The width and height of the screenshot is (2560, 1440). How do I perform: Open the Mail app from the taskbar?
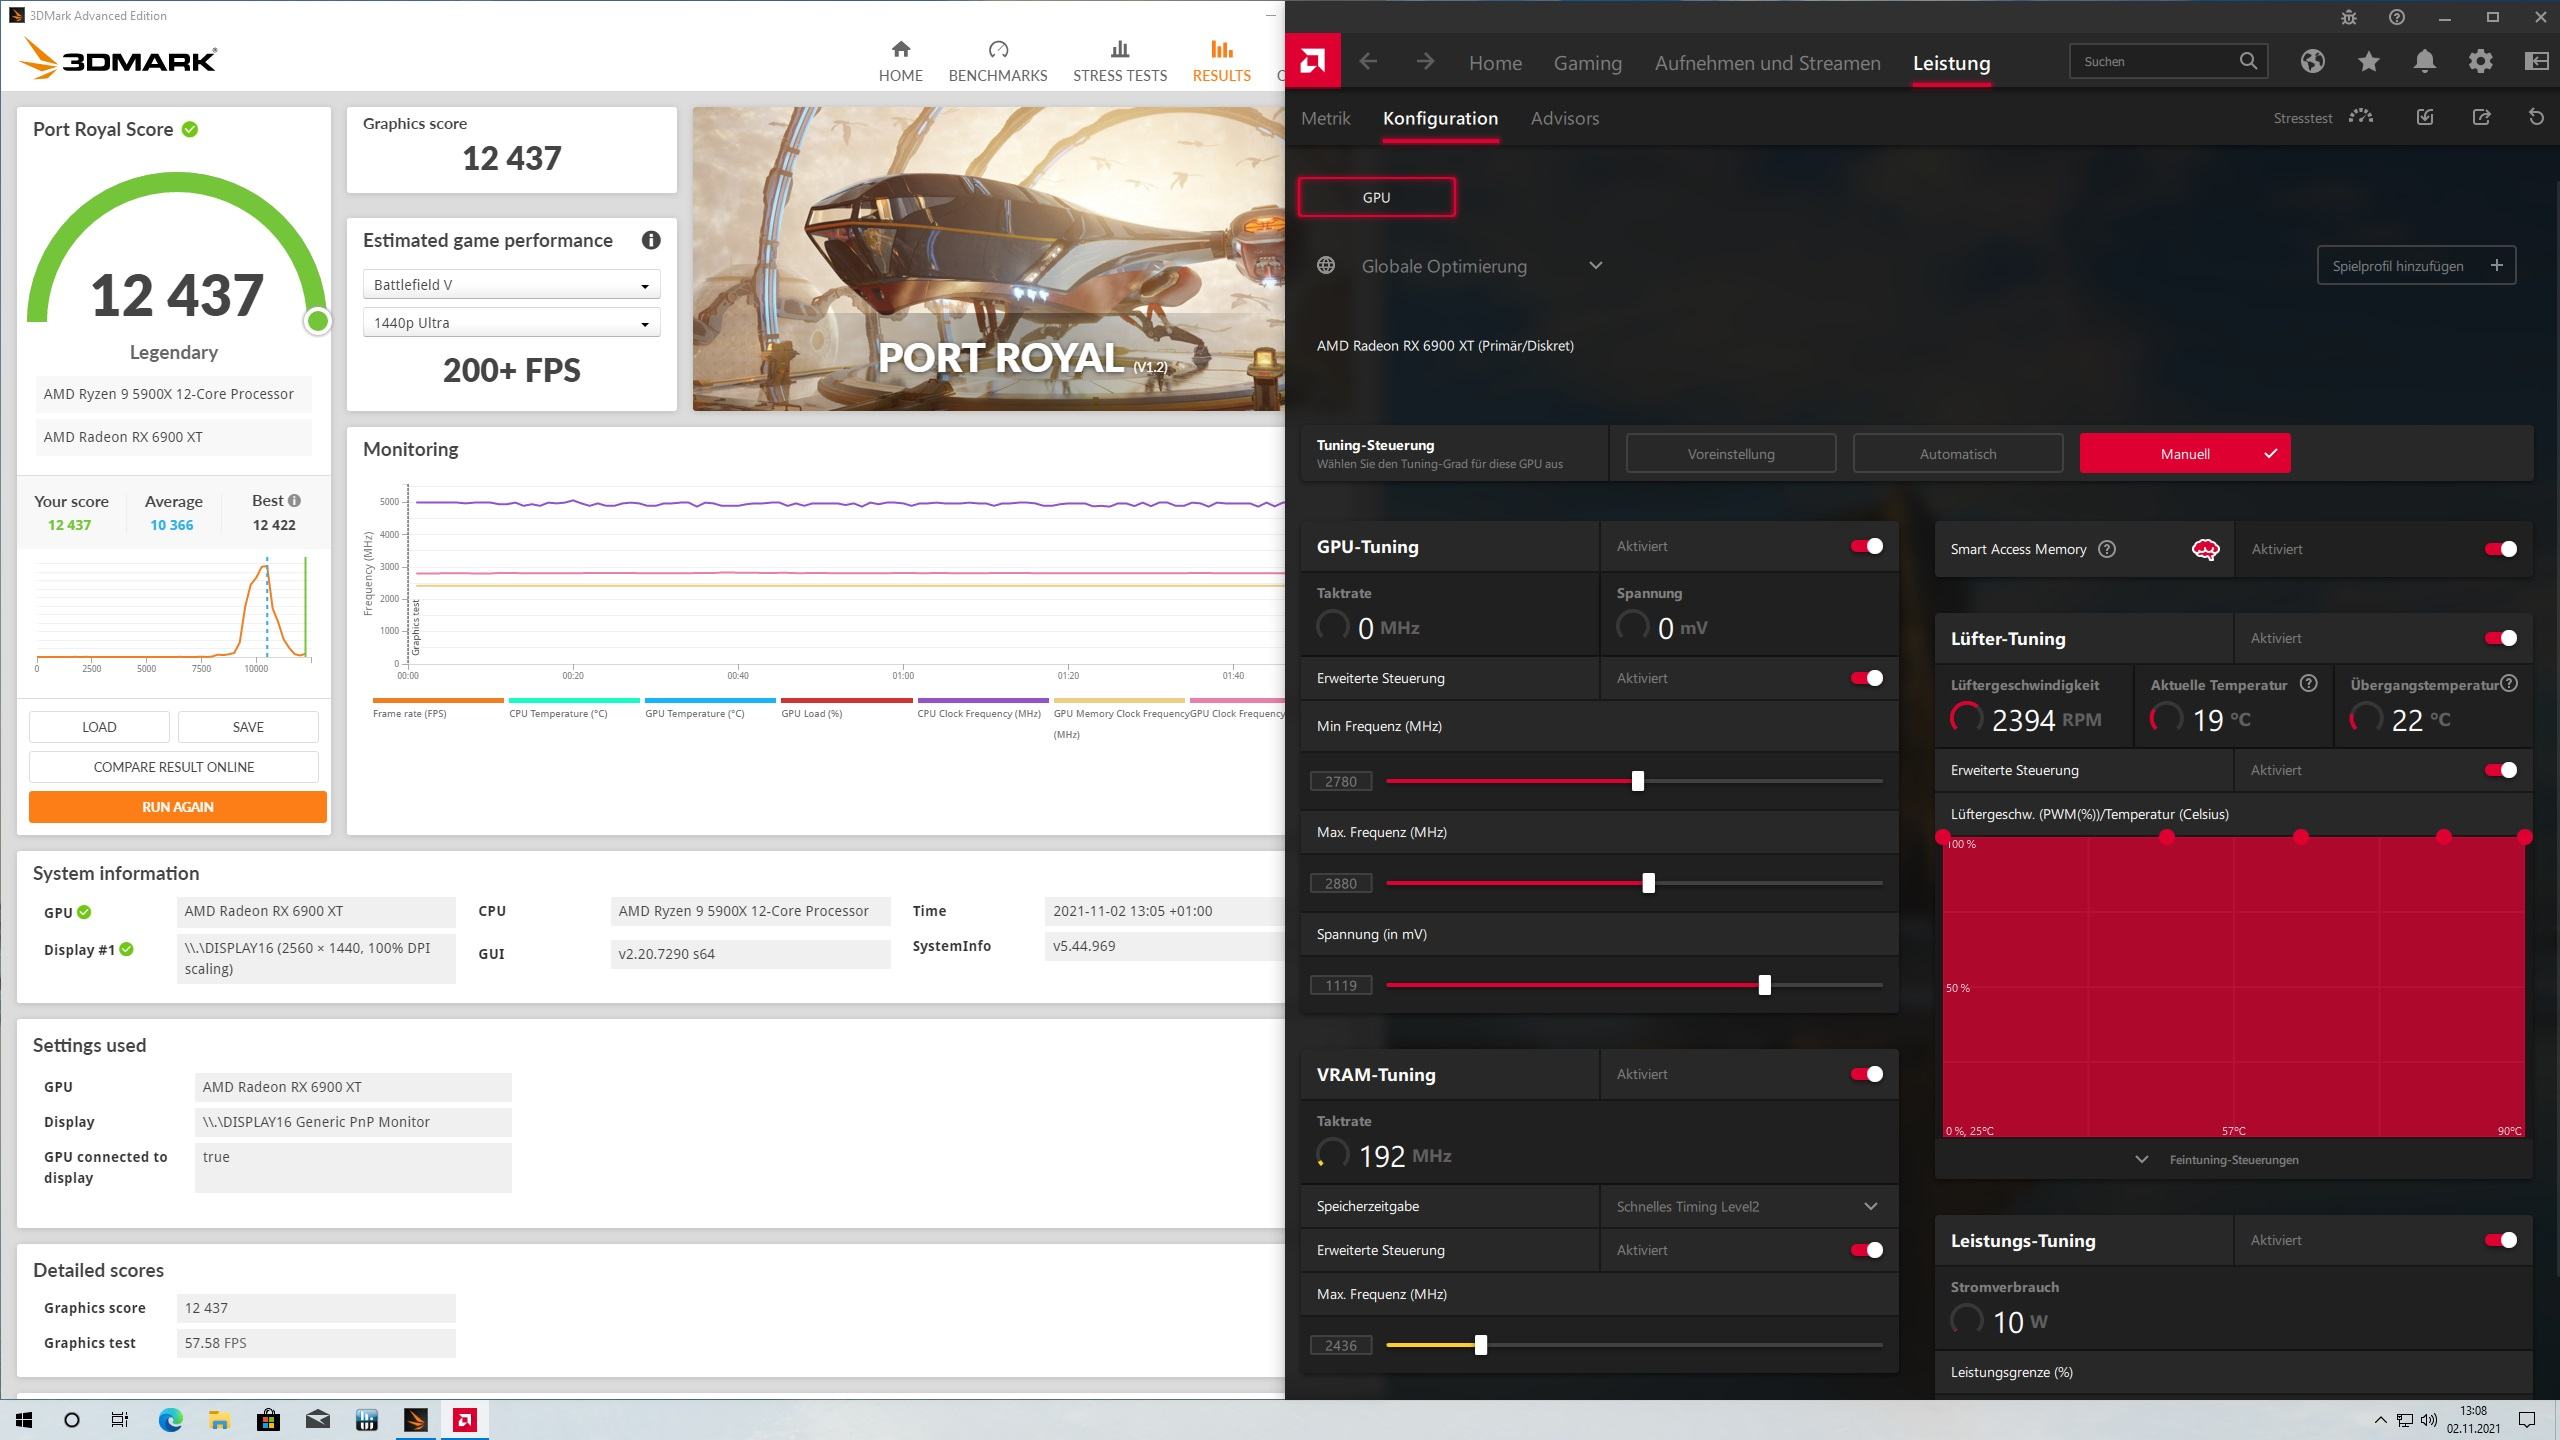click(x=317, y=1420)
